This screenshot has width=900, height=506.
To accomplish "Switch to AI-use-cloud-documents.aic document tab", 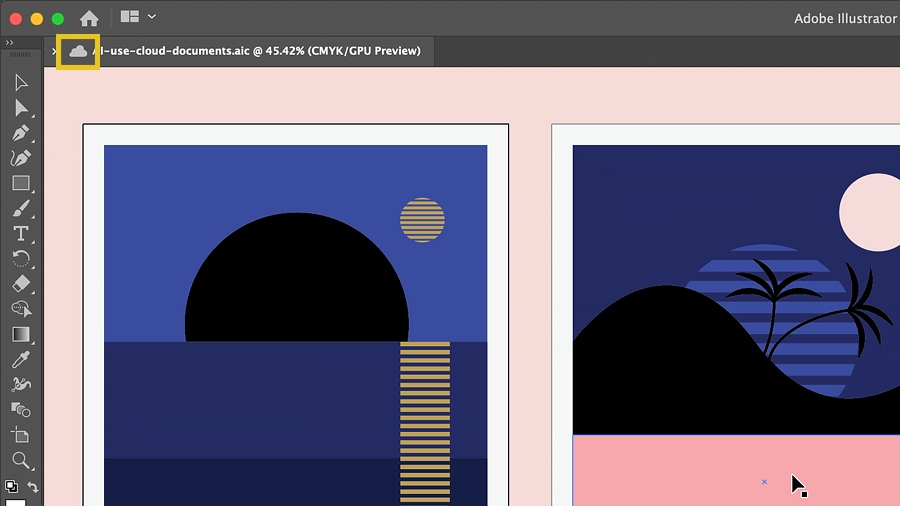I will (256, 51).
